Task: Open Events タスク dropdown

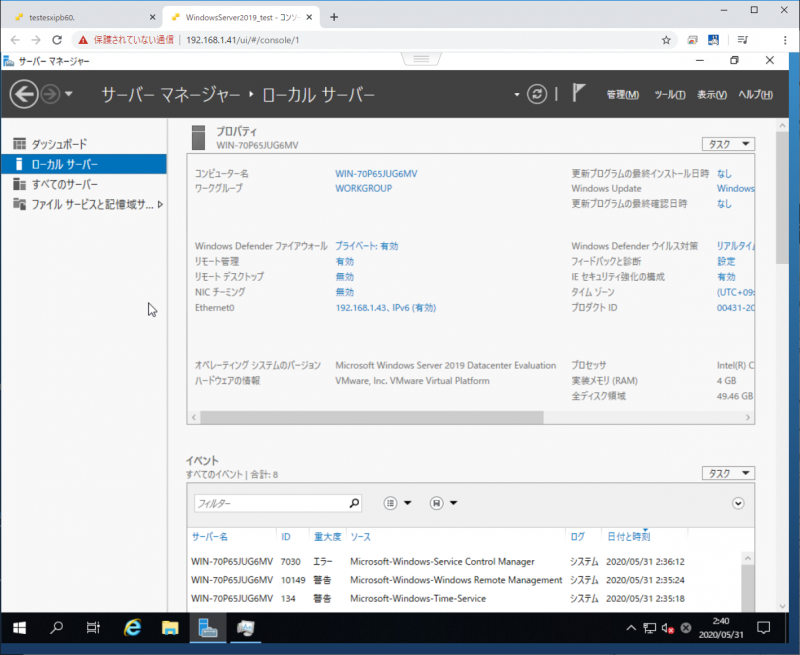Action: (x=728, y=473)
